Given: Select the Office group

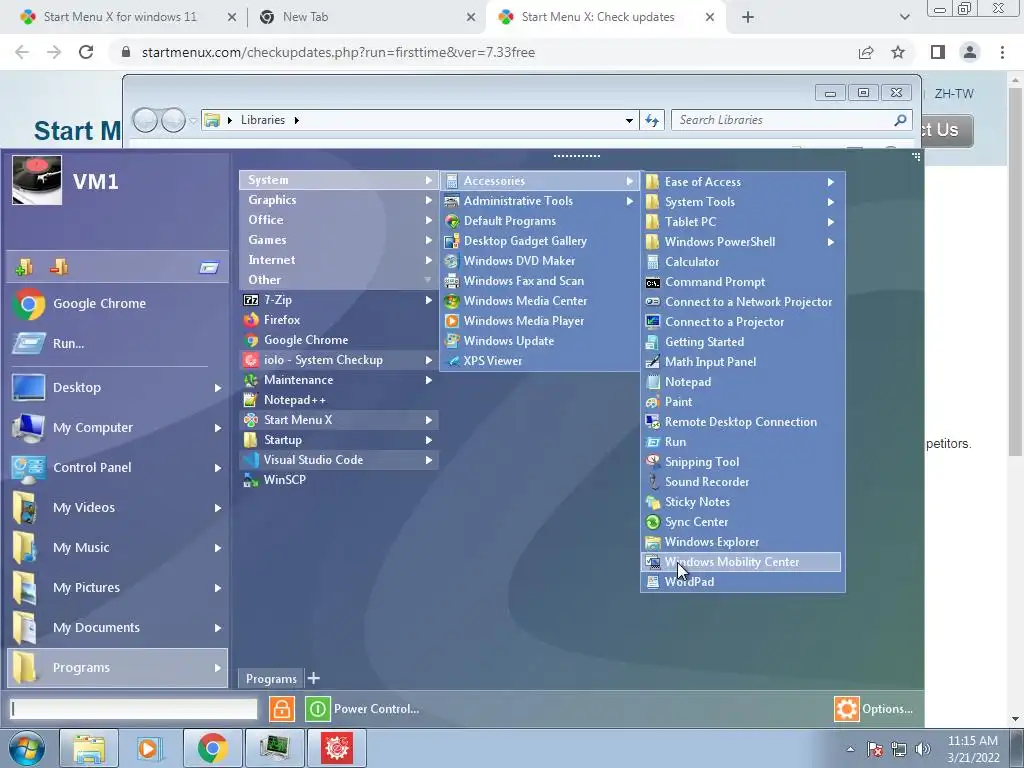Looking at the screenshot, I should tap(338, 220).
